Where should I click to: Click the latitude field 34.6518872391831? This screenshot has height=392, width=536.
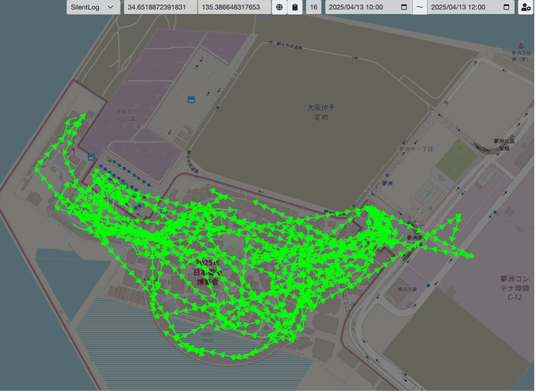click(x=160, y=7)
